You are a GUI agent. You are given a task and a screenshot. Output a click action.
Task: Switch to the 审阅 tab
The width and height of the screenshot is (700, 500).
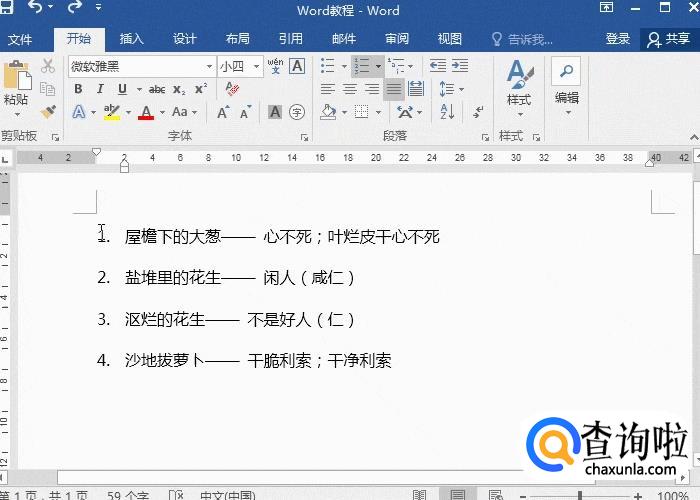pyautogui.click(x=397, y=39)
